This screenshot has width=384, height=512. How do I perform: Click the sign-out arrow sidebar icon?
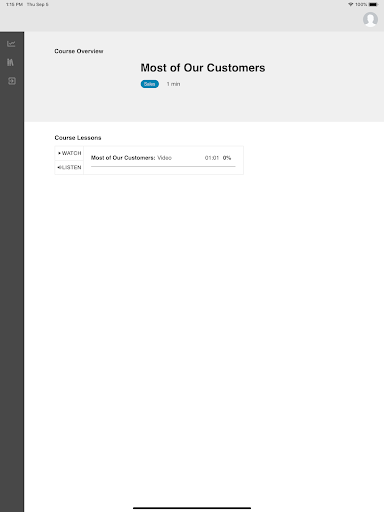(x=12, y=81)
